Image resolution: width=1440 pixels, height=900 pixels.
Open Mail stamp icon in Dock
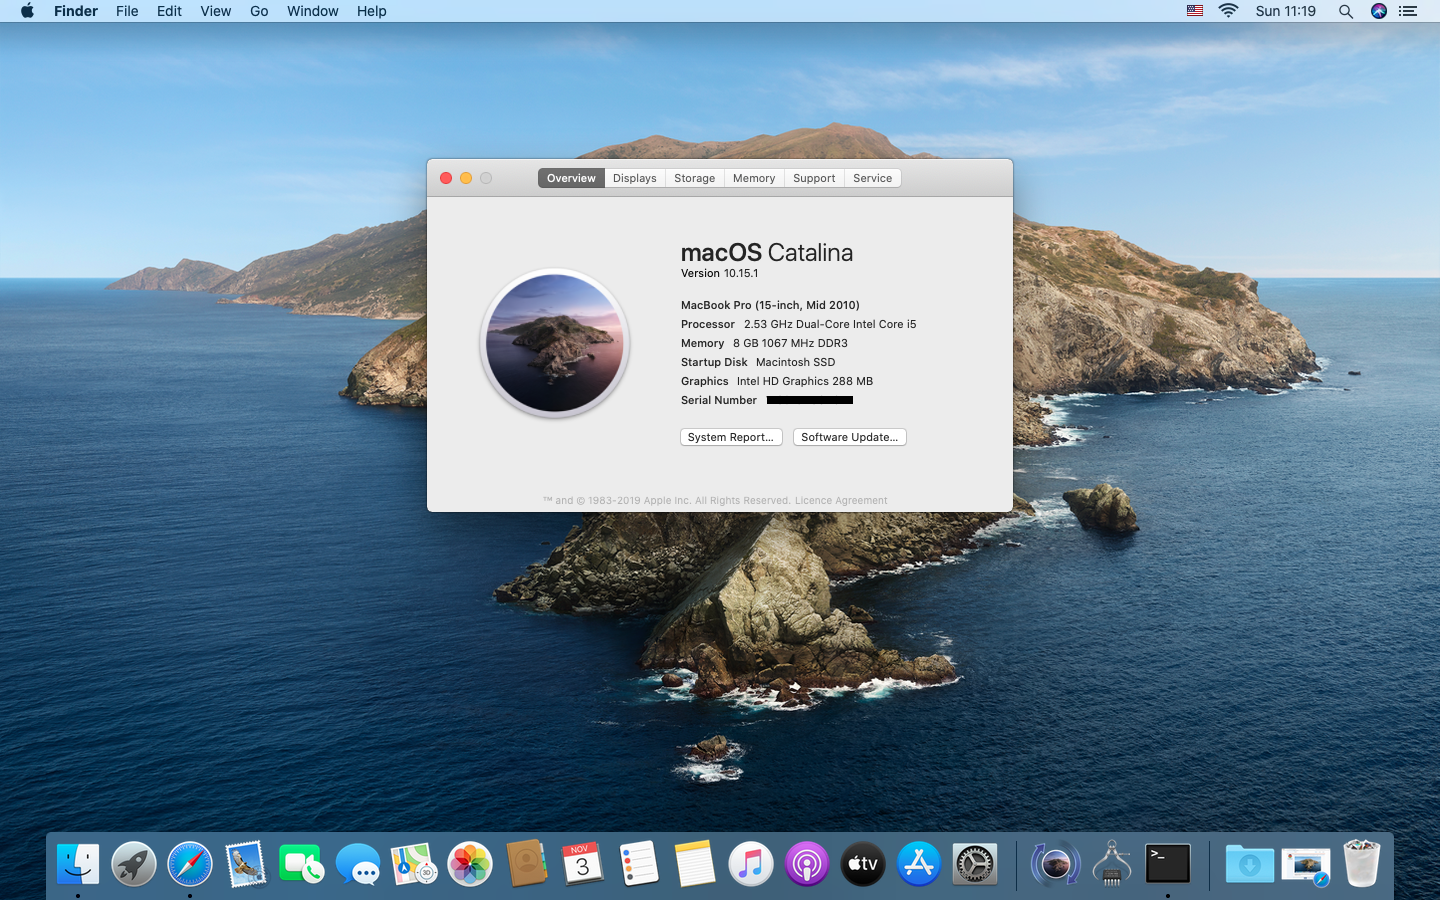246,864
